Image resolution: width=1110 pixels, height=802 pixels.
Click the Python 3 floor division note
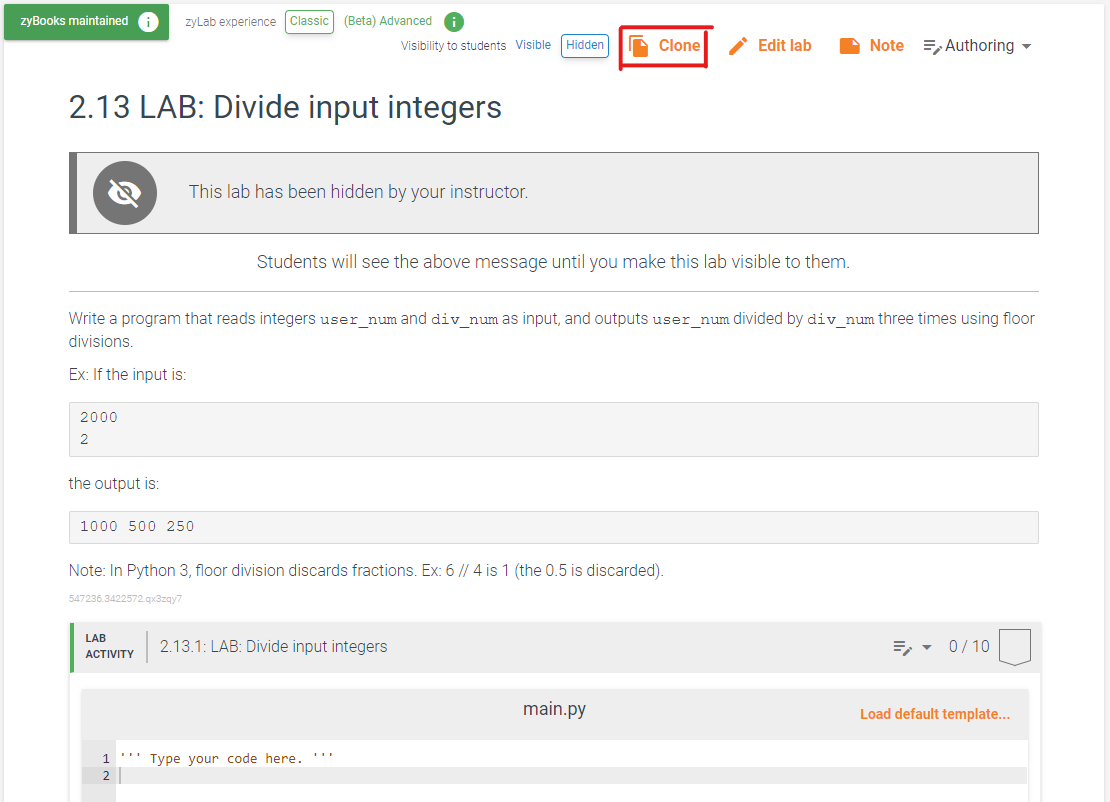pos(366,571)
